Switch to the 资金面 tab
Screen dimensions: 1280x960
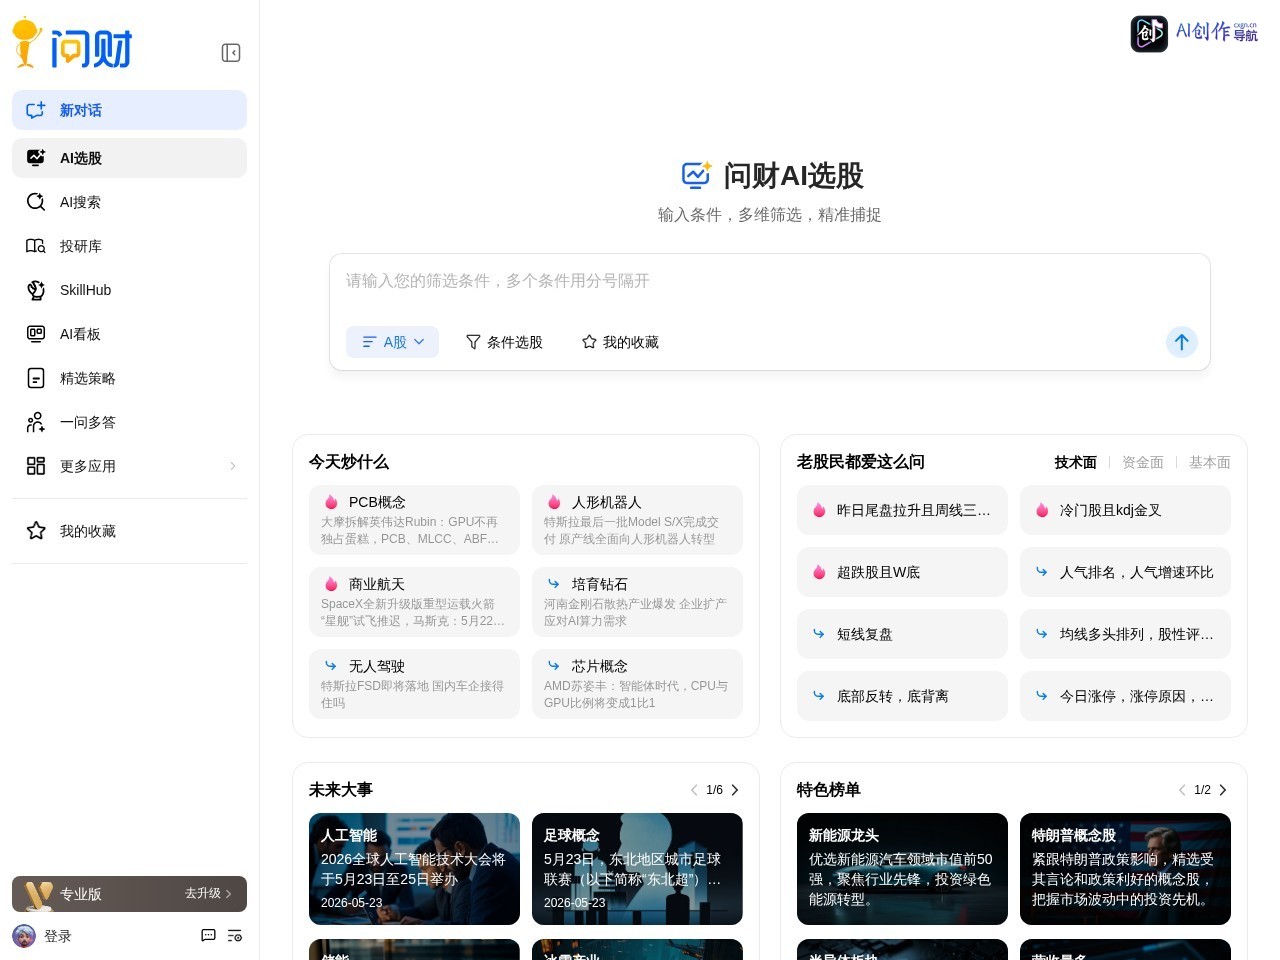tap(1143, 462)
